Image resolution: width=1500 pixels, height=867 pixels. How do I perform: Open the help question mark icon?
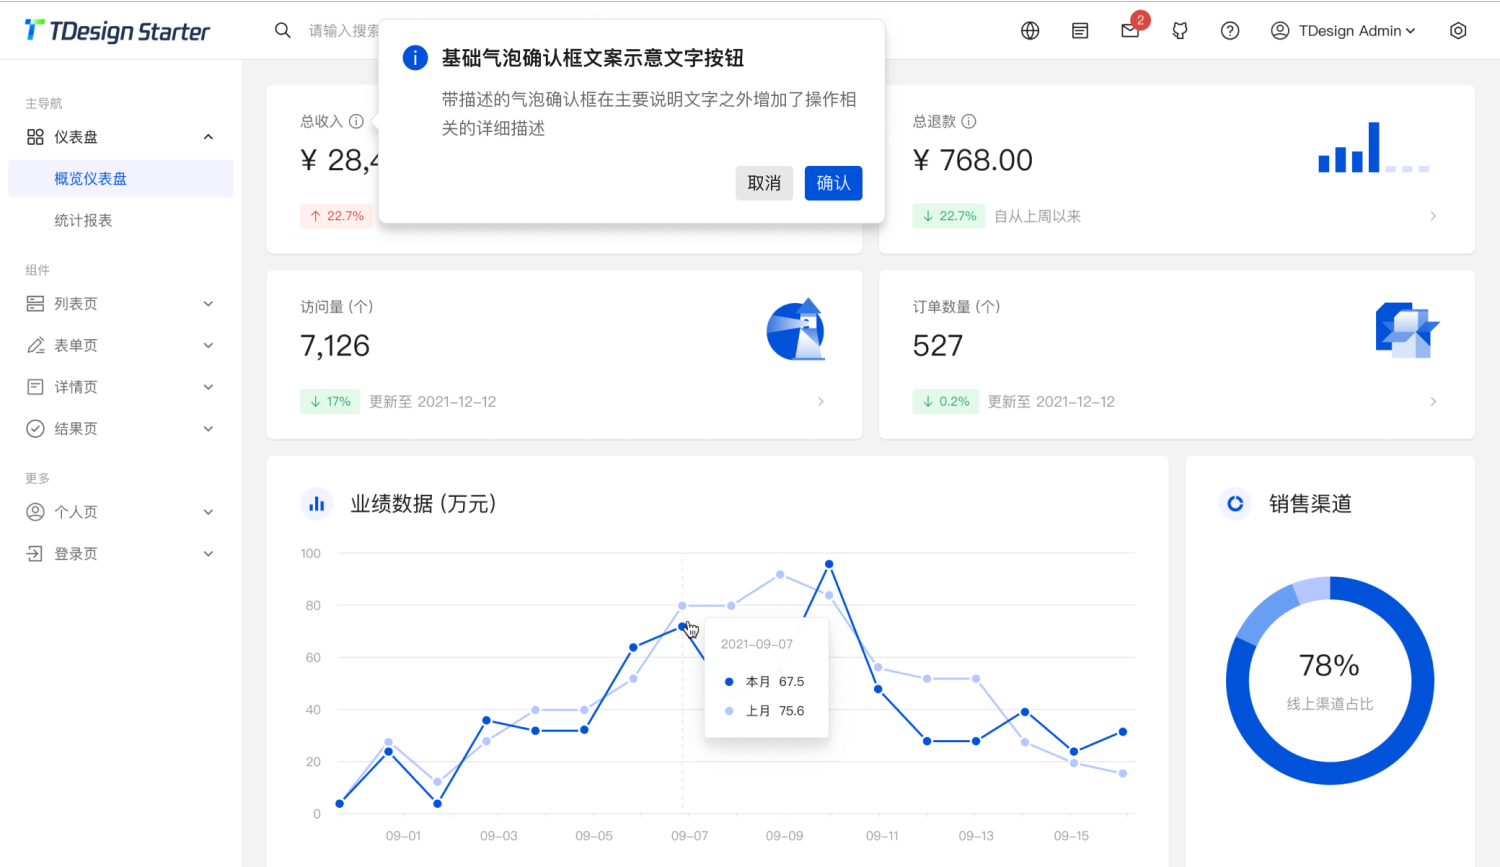point(1230,31)
